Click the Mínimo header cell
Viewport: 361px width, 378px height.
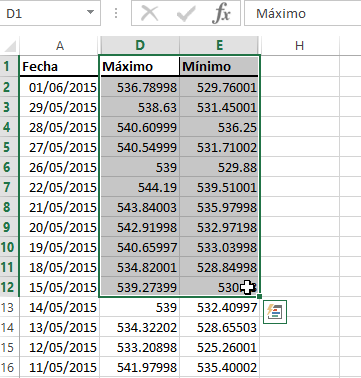pyautogui.click(x=219, y=66)
